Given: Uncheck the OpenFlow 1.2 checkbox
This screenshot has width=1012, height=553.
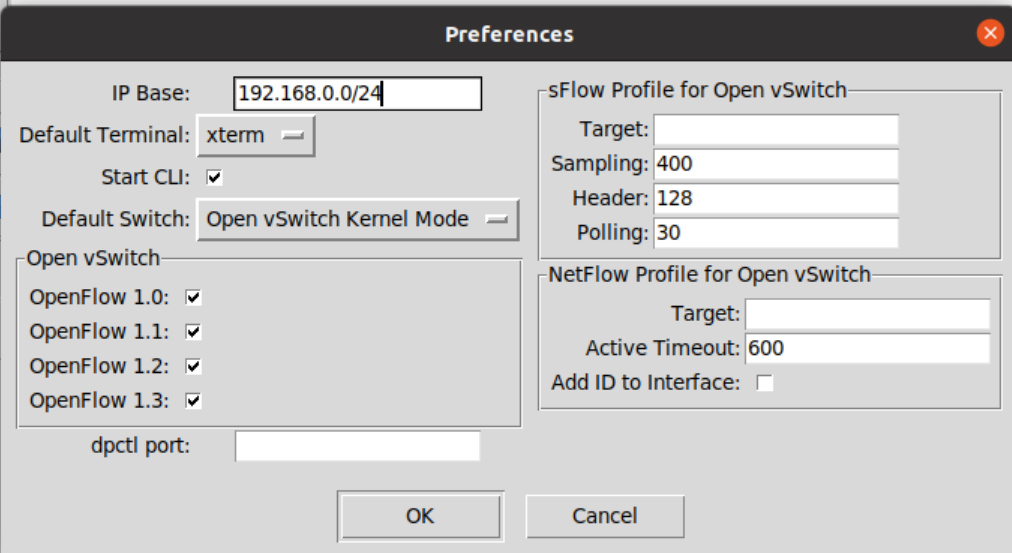Looking at the screenshot, I should (193, 367).
